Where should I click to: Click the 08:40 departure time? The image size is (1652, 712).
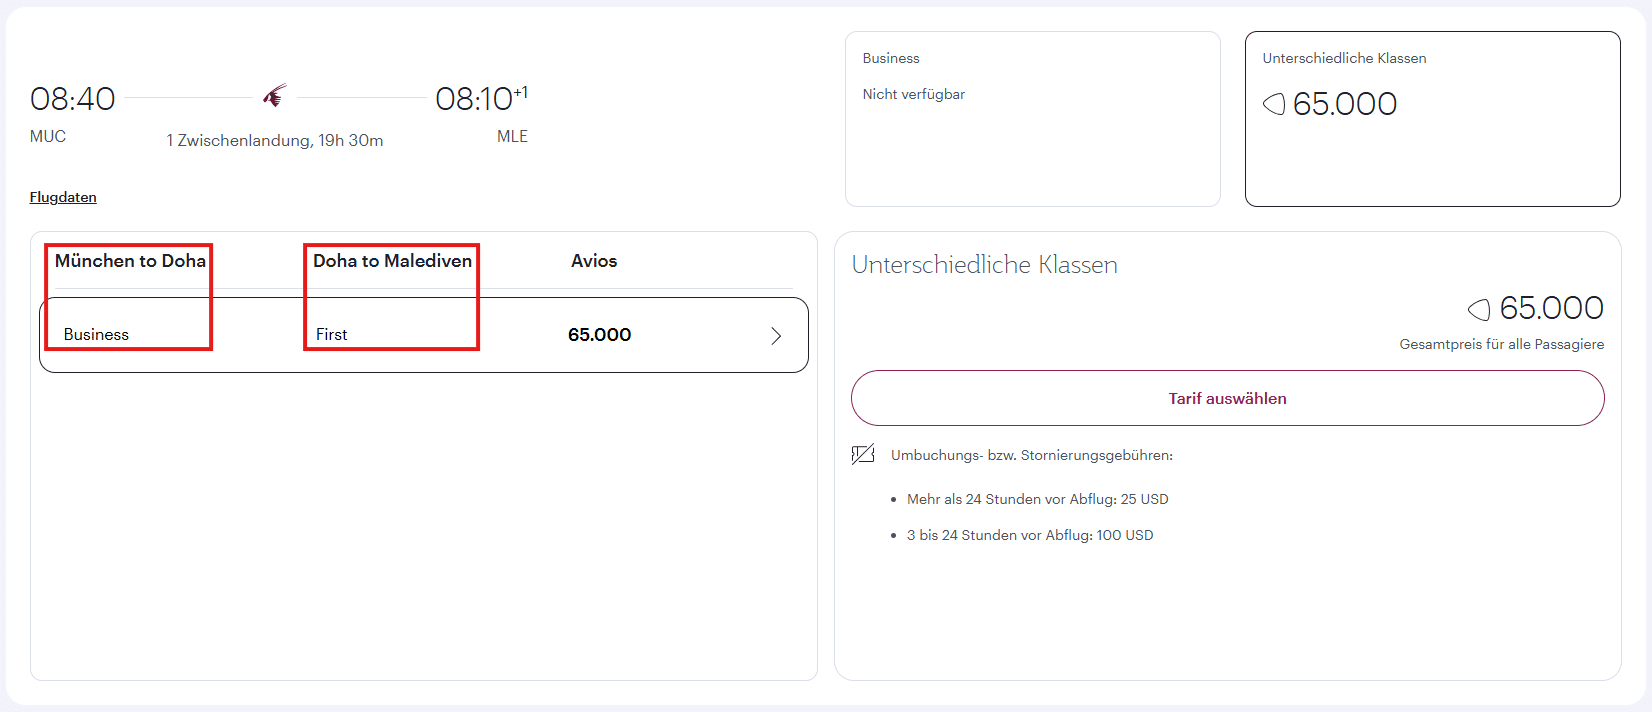tap(73, 99)
